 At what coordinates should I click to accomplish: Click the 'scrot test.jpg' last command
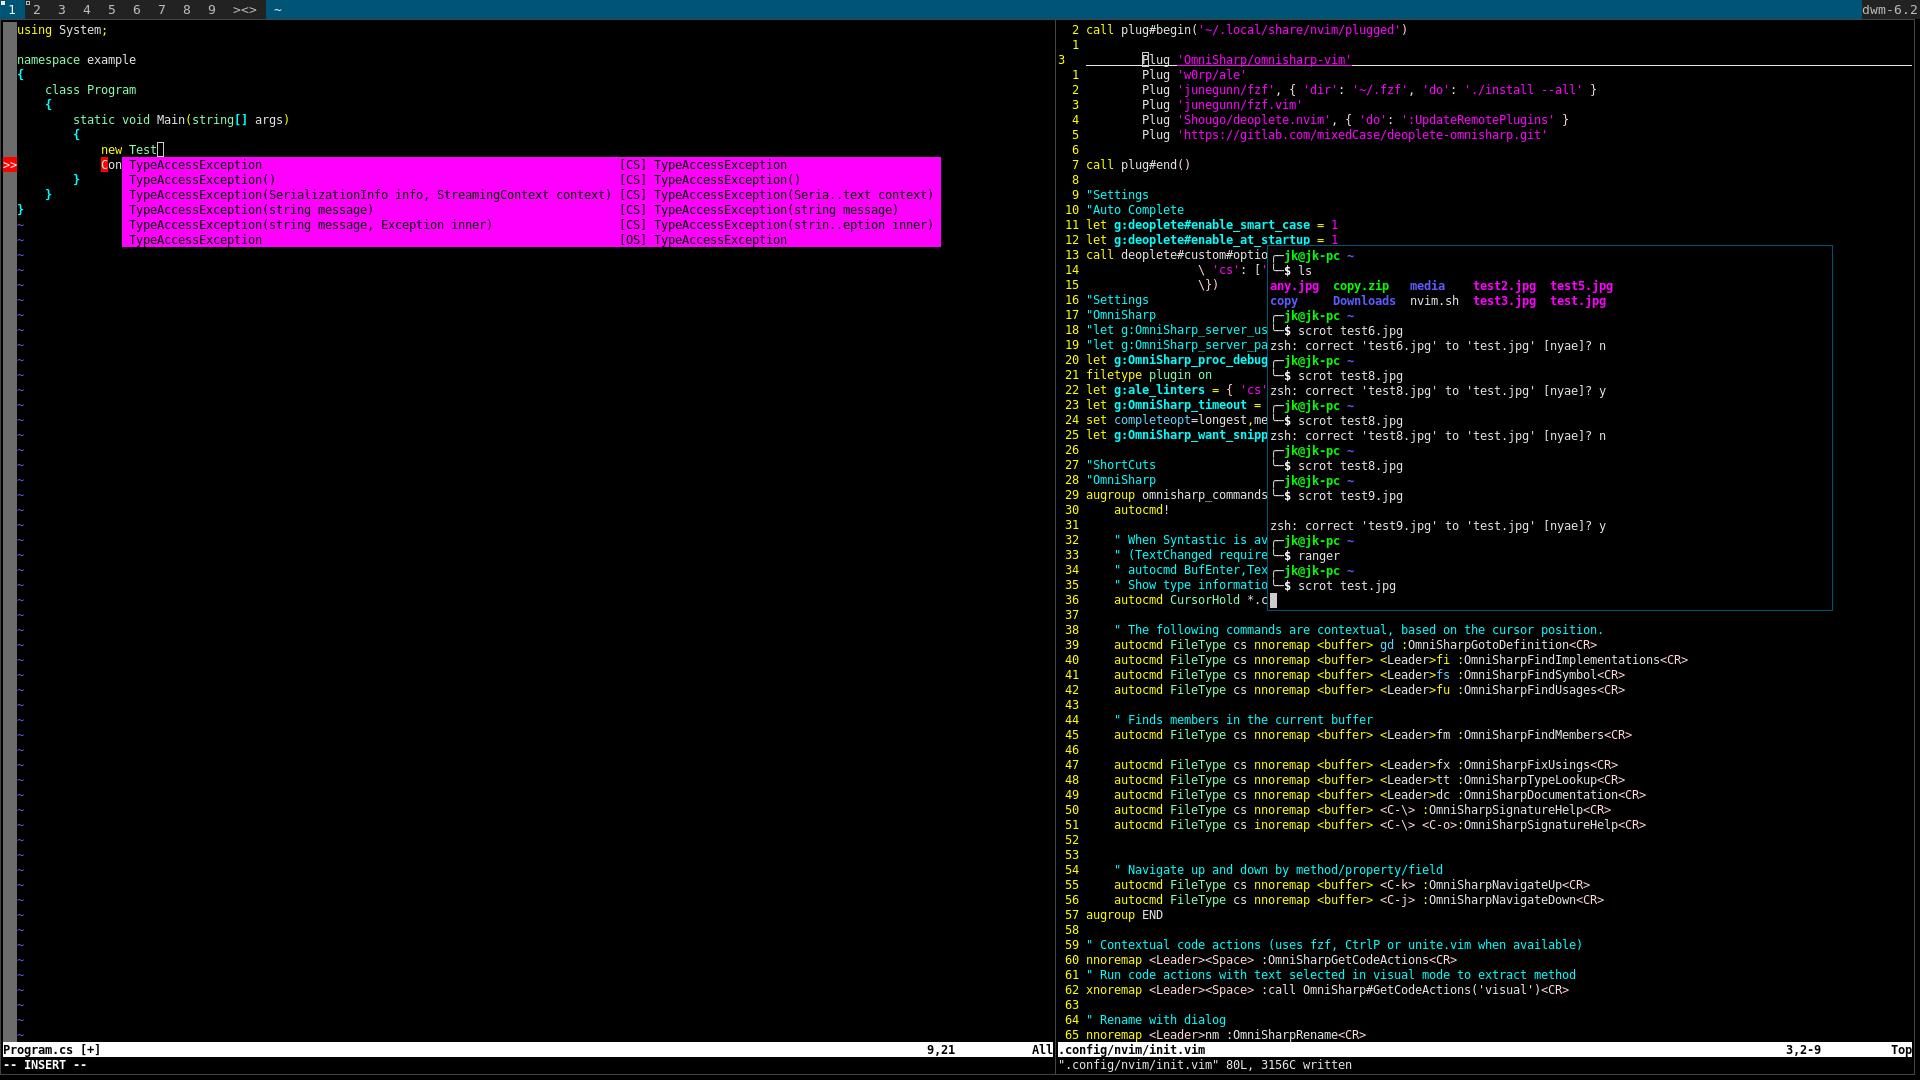[1347, 586]
